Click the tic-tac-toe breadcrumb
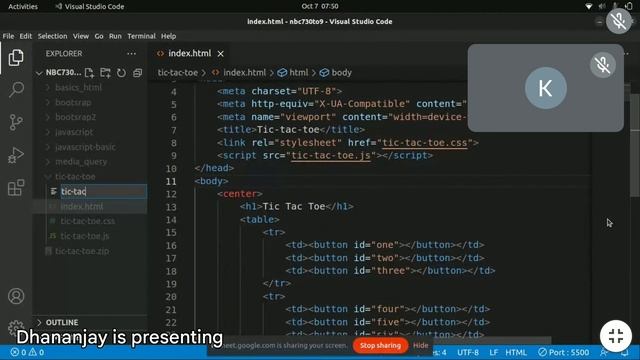Screen dimensions: 640x360 pyautogui.click(x=178, y=73)
